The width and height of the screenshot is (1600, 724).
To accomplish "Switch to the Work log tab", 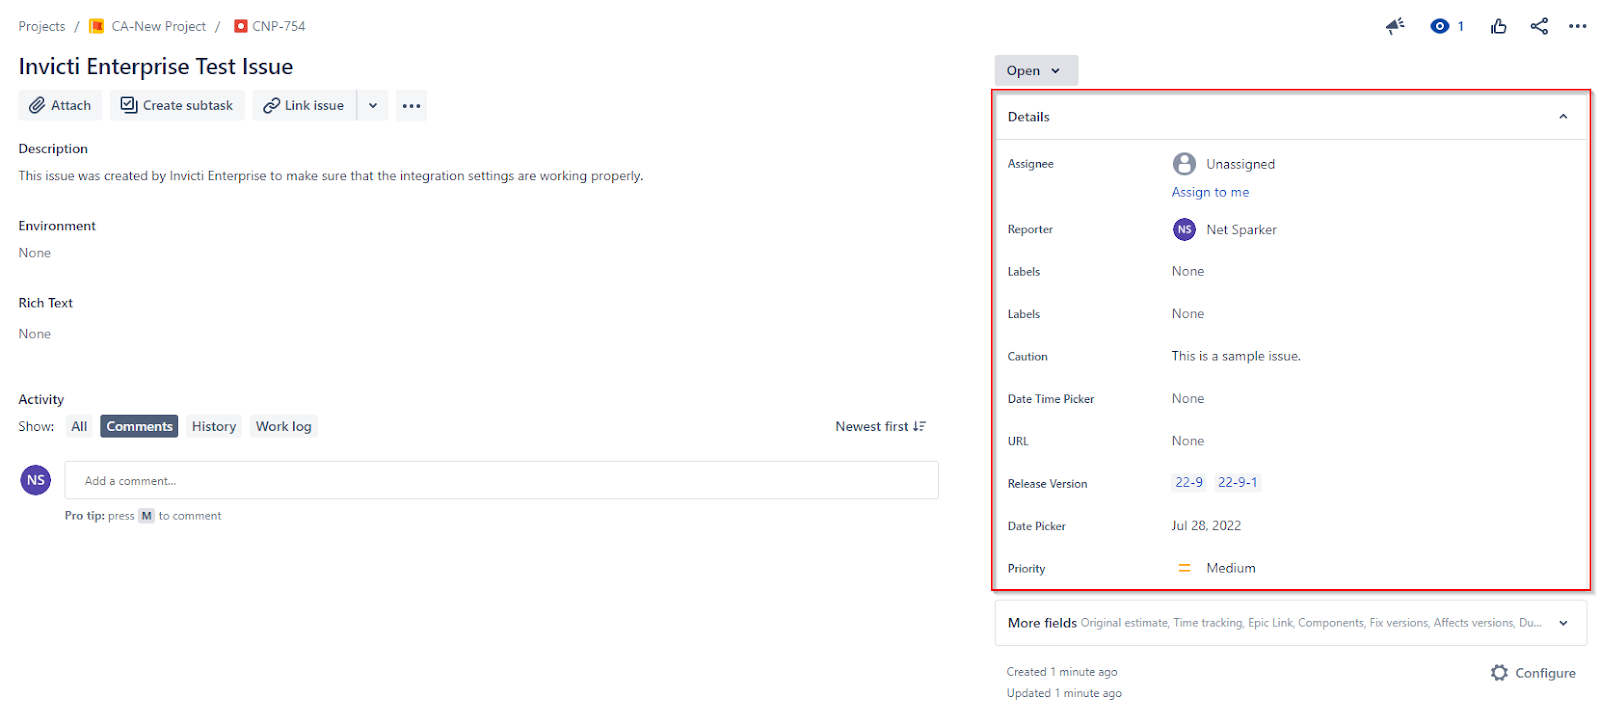I will tap(283, 426).
